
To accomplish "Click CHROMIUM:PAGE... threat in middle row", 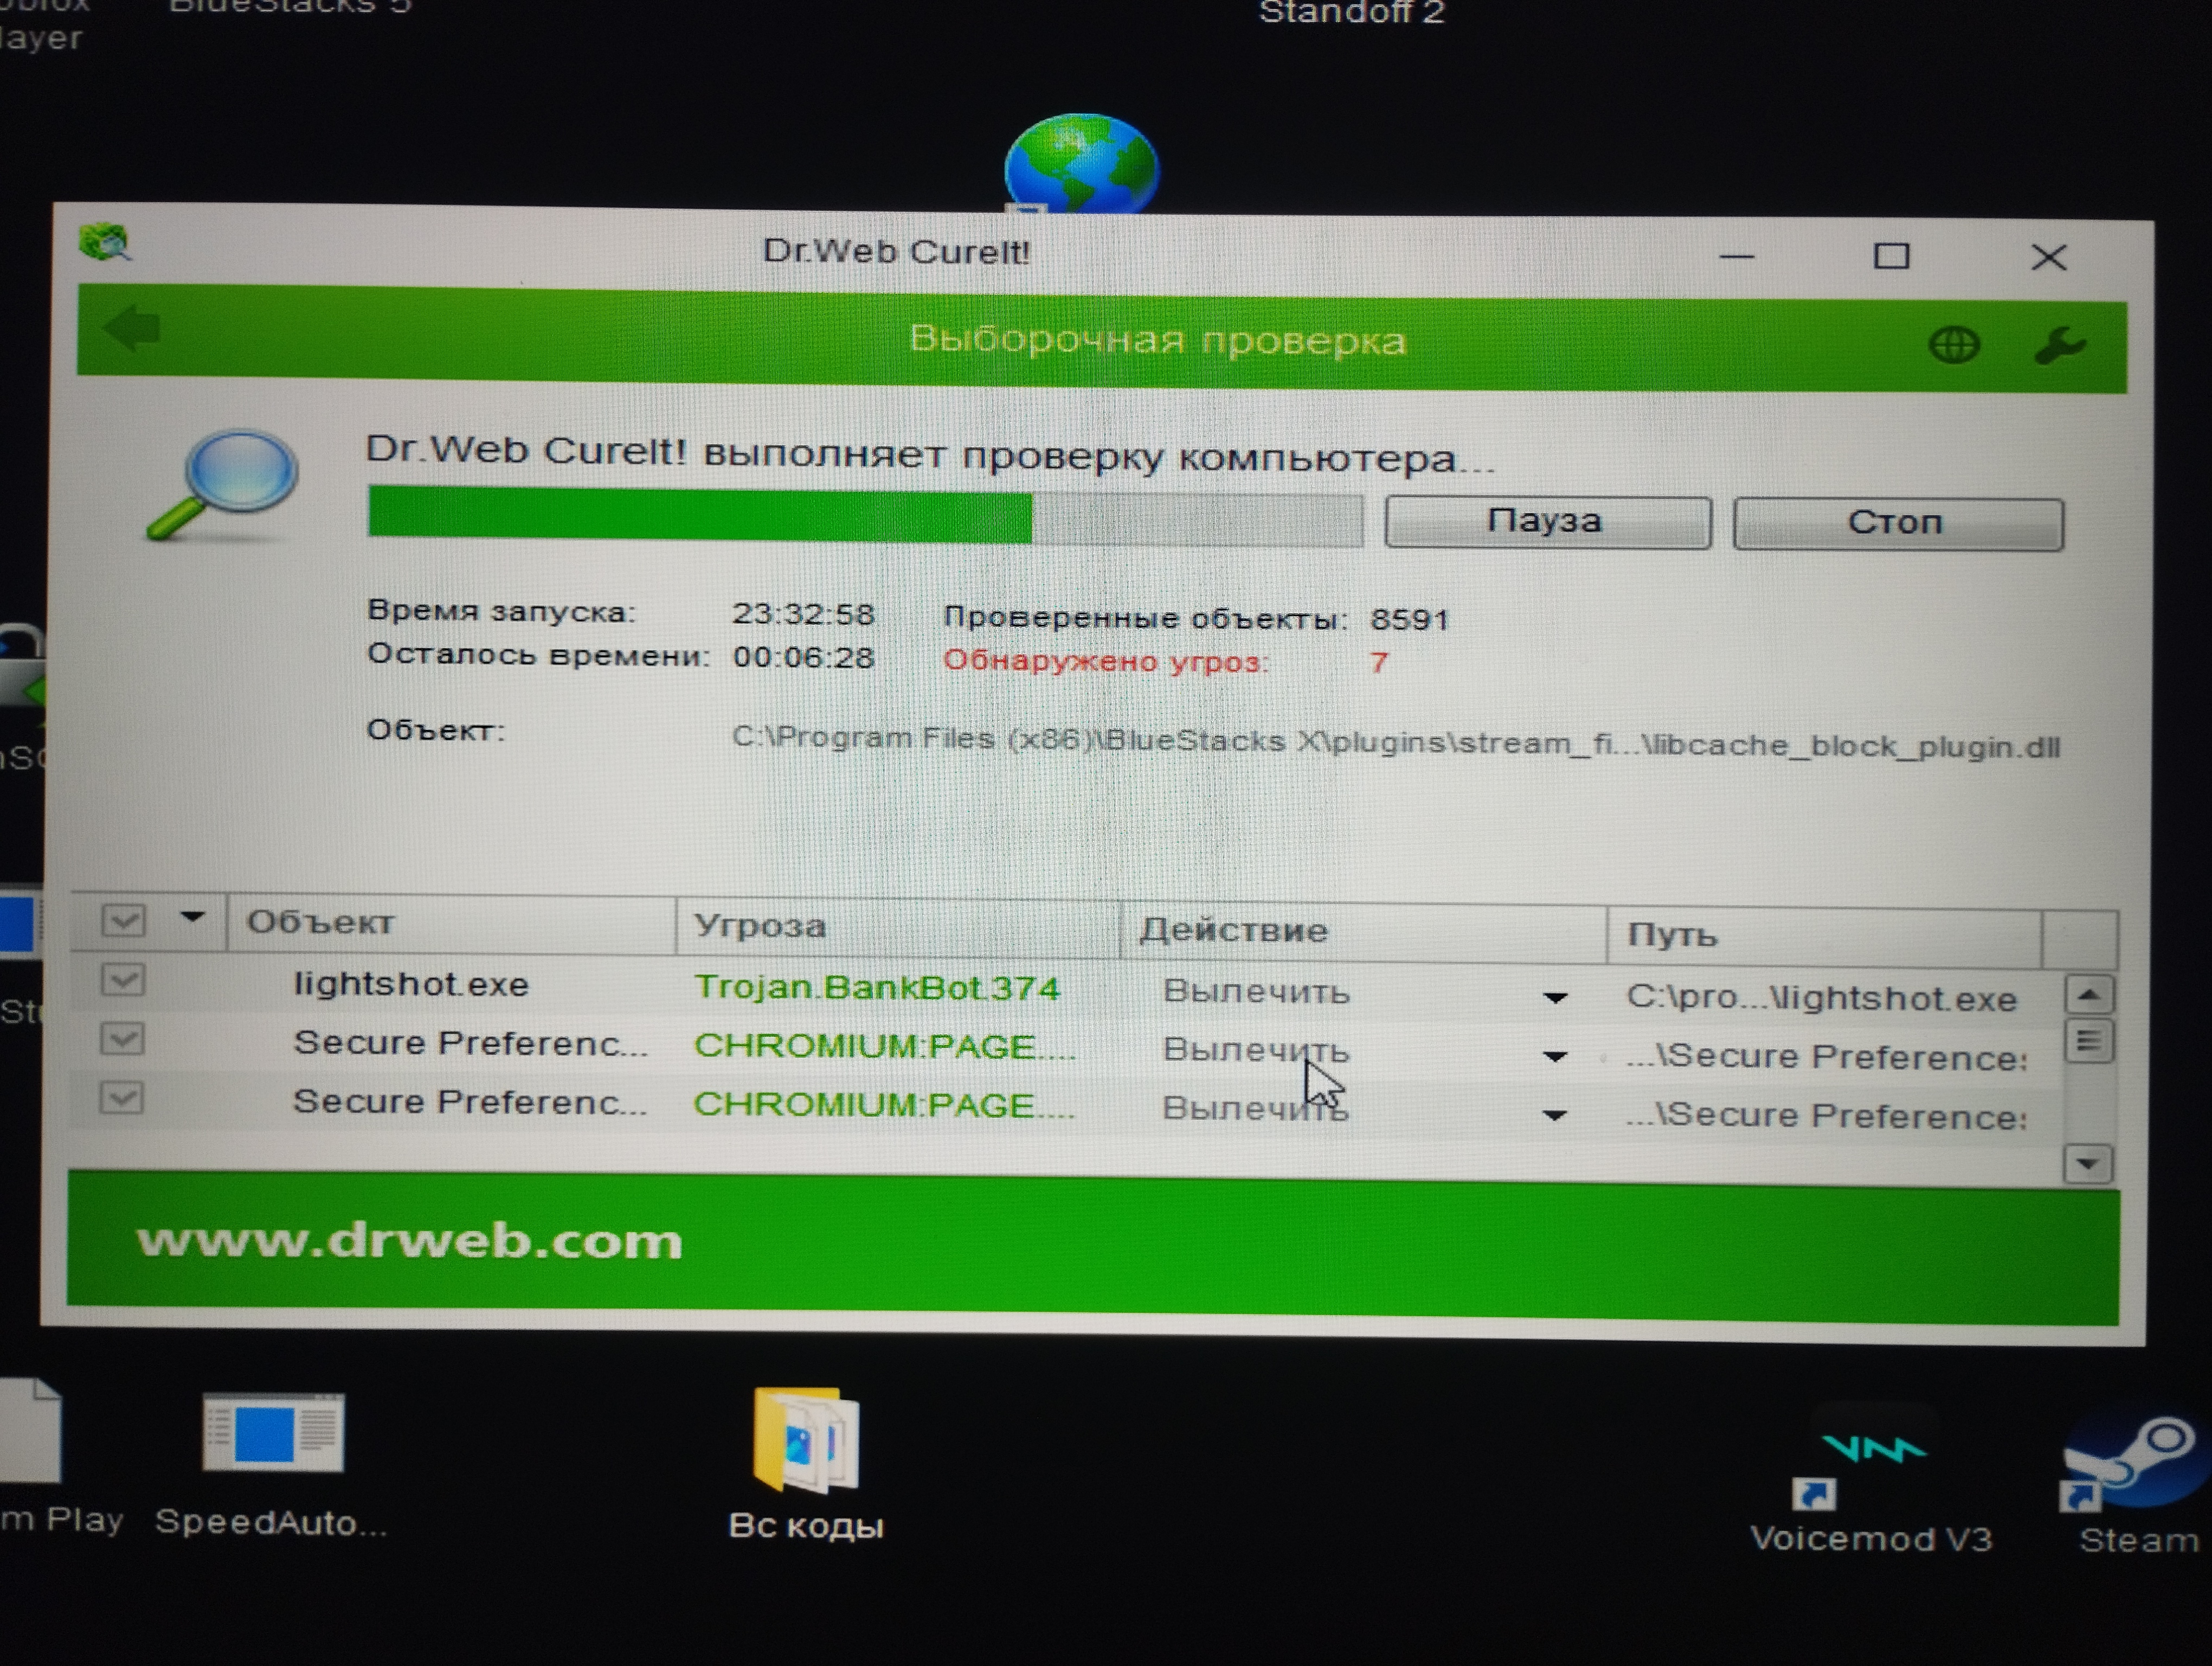I will point(885,1046).
